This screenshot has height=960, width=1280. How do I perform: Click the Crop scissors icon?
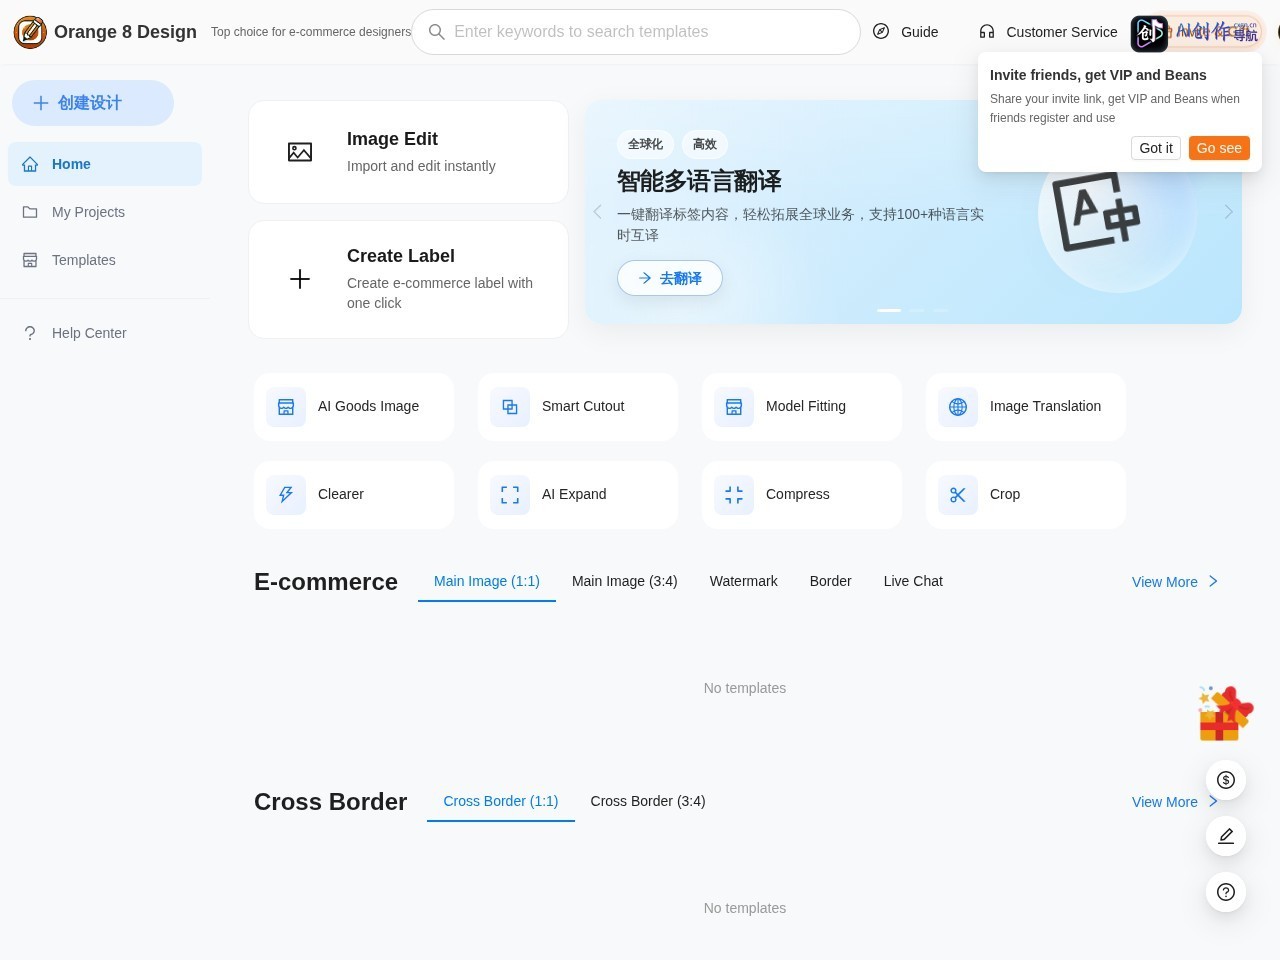[958, 495]
